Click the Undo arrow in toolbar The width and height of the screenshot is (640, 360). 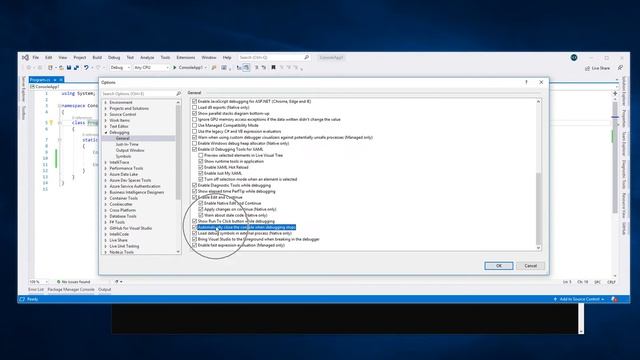86,67
